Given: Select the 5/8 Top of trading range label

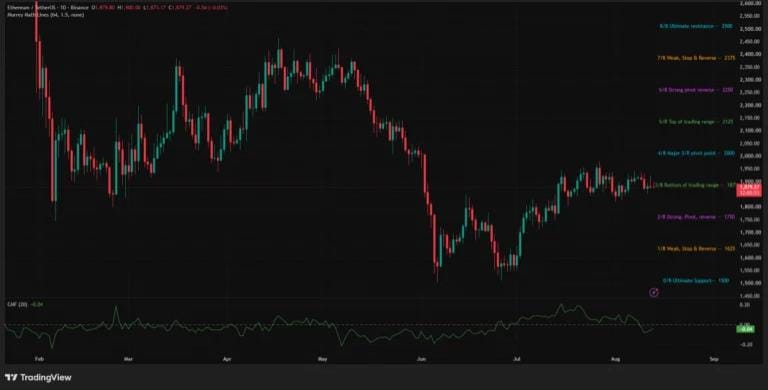Looking at the screenshot, I should click(x=696, y=122).
